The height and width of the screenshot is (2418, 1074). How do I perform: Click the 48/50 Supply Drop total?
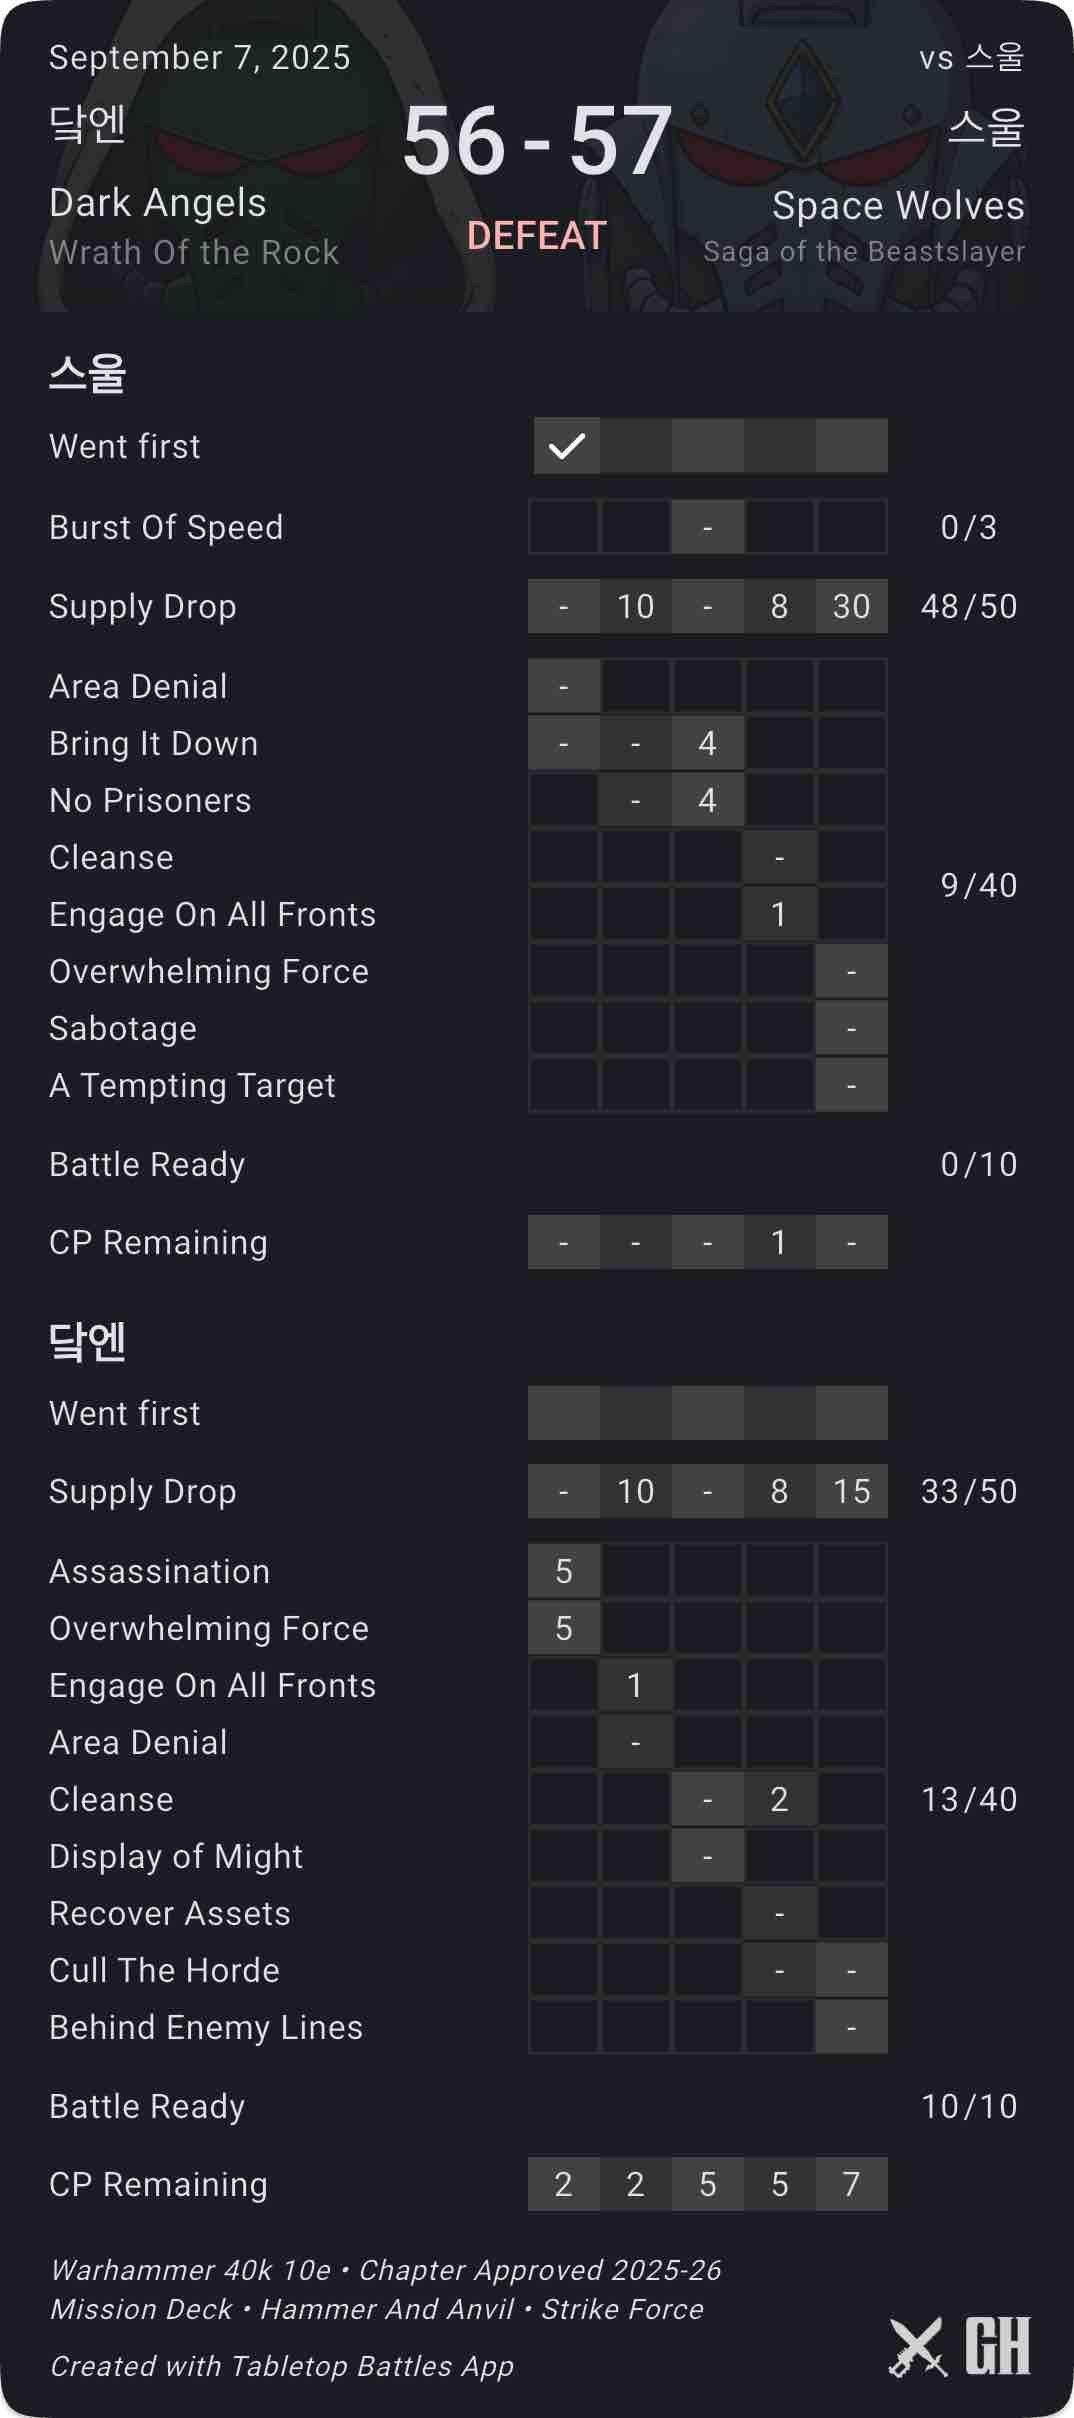click(x=968, y=606)
